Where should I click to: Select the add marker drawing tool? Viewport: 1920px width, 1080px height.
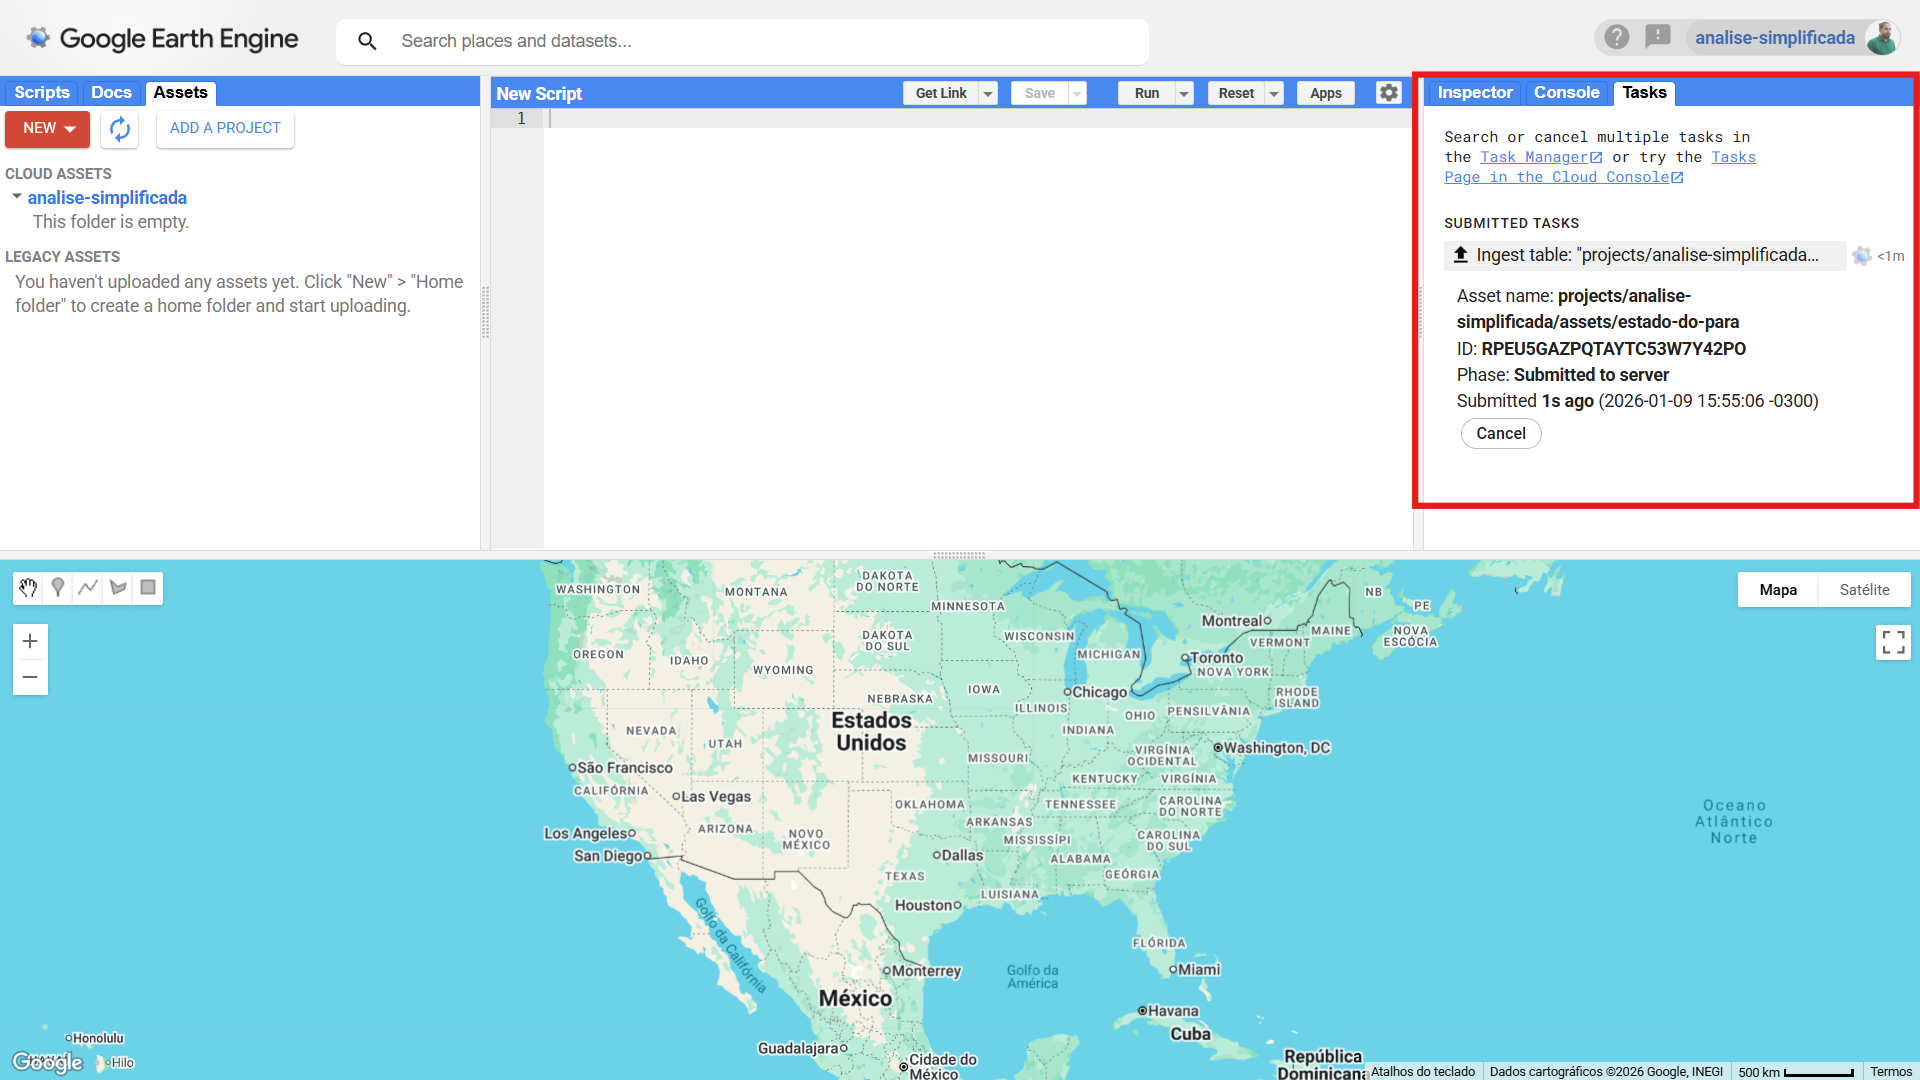coord(58,588)
